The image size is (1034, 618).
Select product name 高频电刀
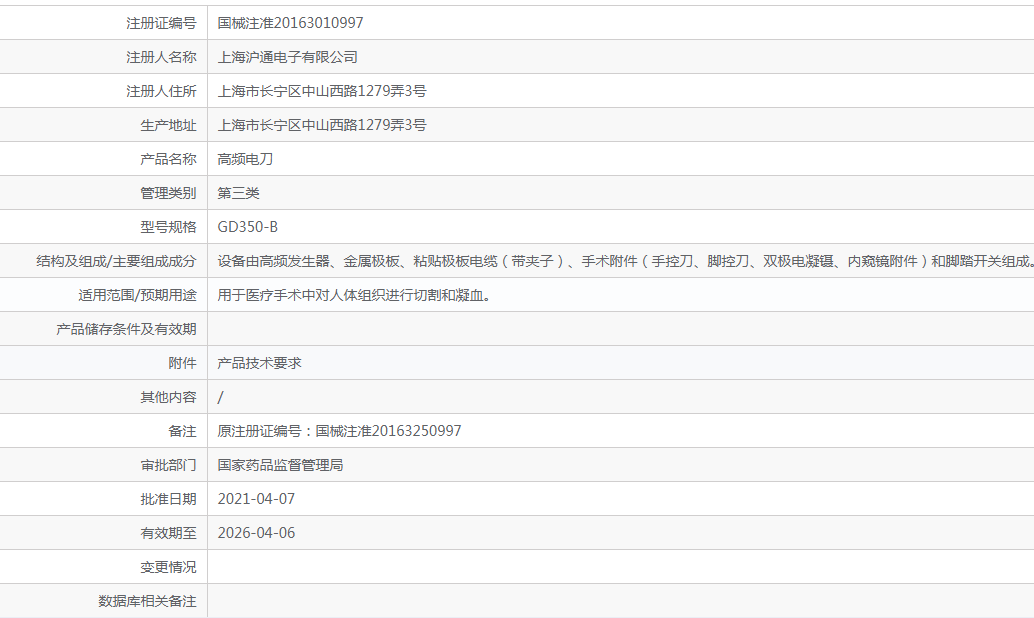pos(245,159)
